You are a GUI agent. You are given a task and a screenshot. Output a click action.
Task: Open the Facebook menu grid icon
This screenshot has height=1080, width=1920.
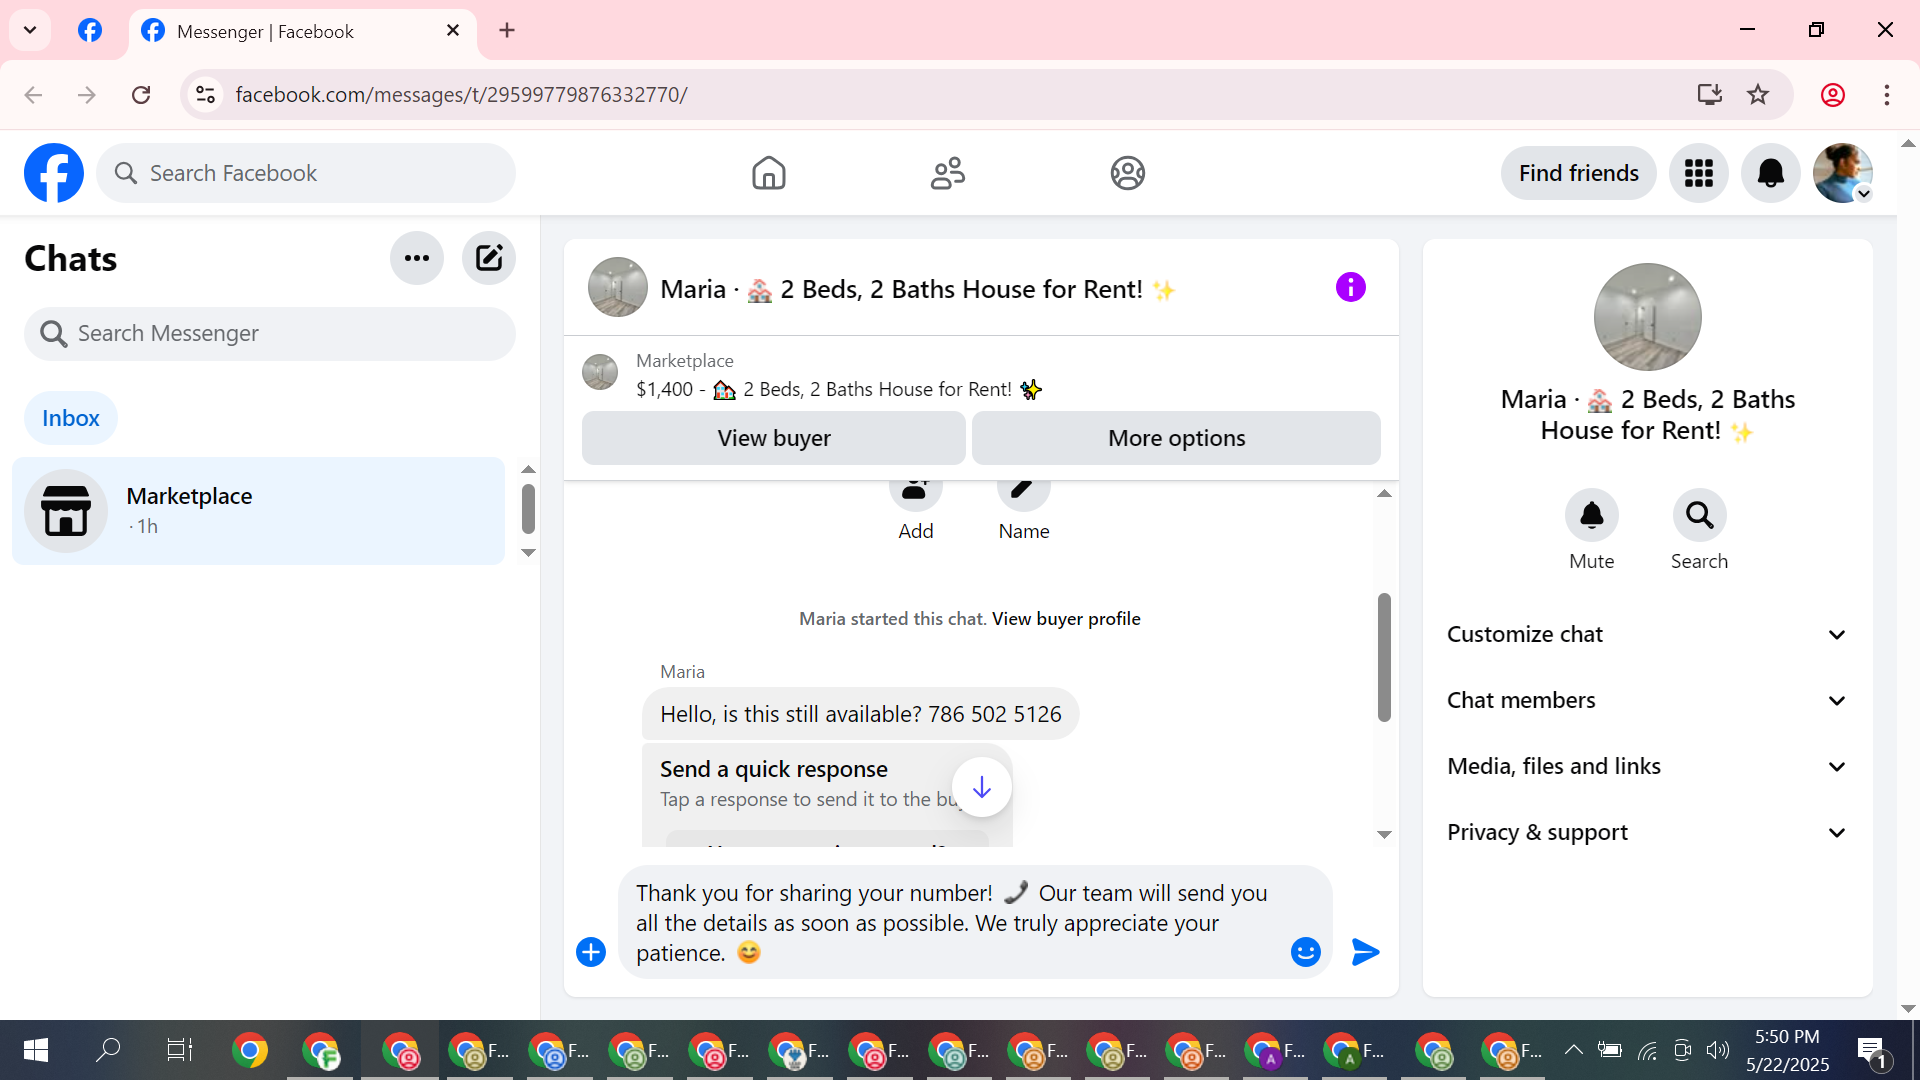click(x=1699, y=173)
